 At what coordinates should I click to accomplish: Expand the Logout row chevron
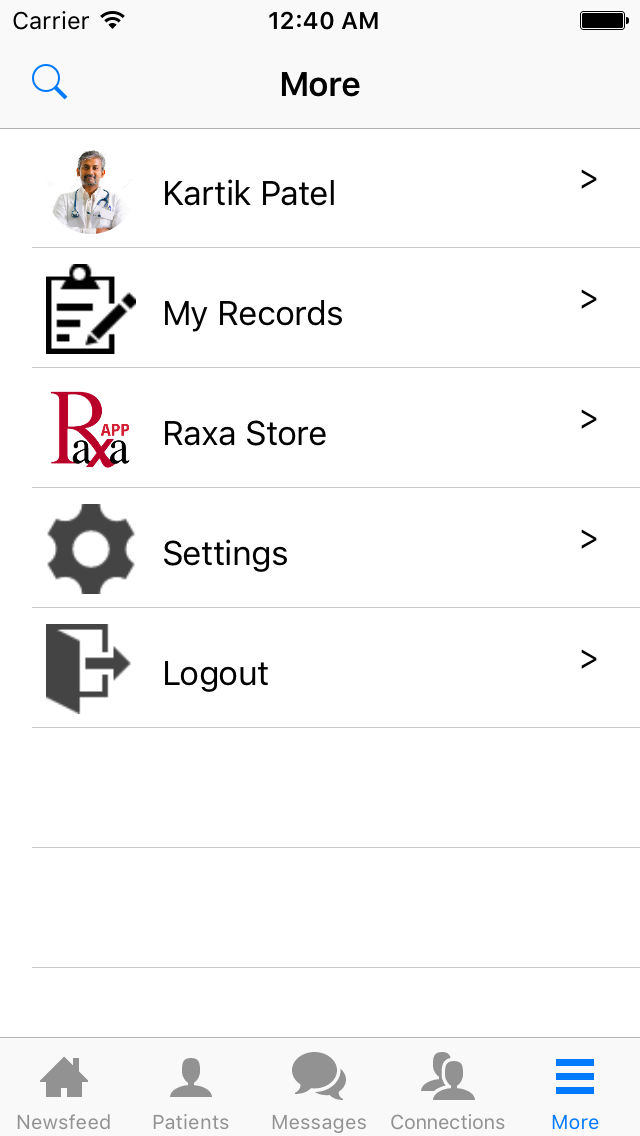(x=589, y=659)
